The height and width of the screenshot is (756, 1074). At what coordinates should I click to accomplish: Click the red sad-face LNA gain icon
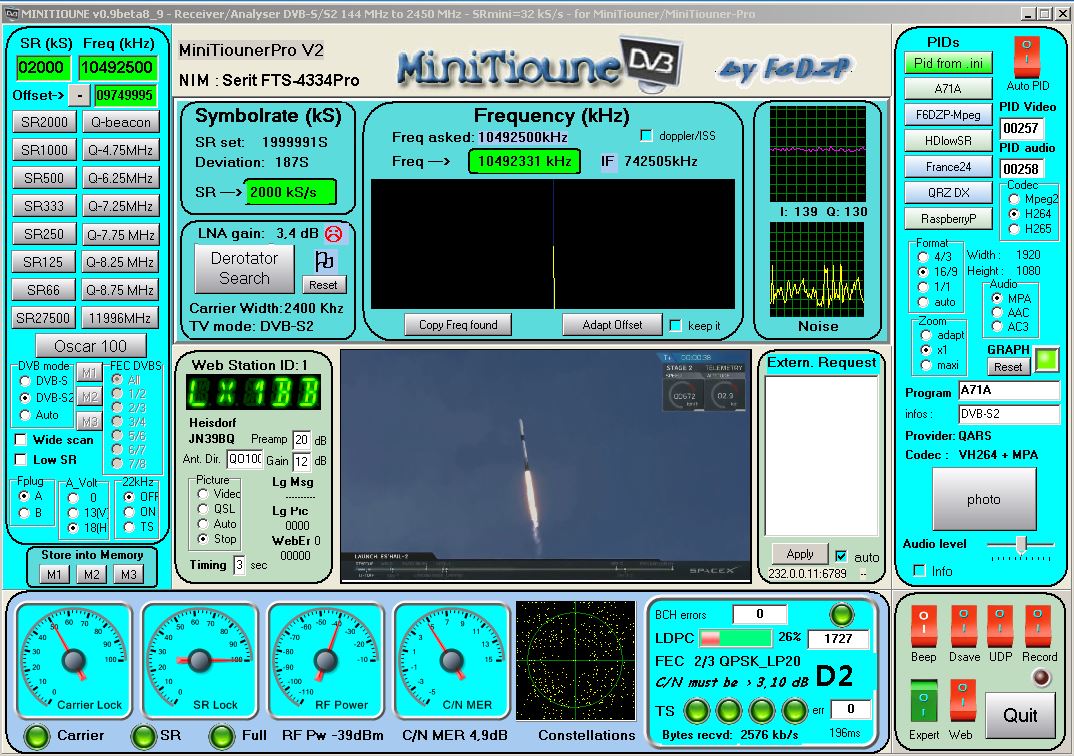click(334, 234)
